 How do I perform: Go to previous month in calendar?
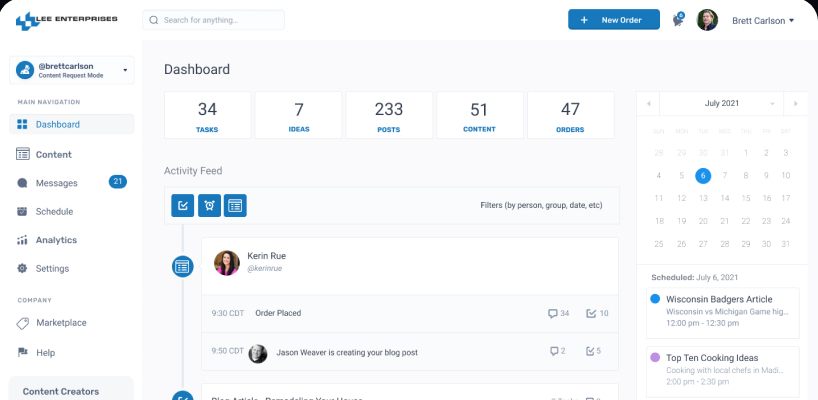pos(648,104)
